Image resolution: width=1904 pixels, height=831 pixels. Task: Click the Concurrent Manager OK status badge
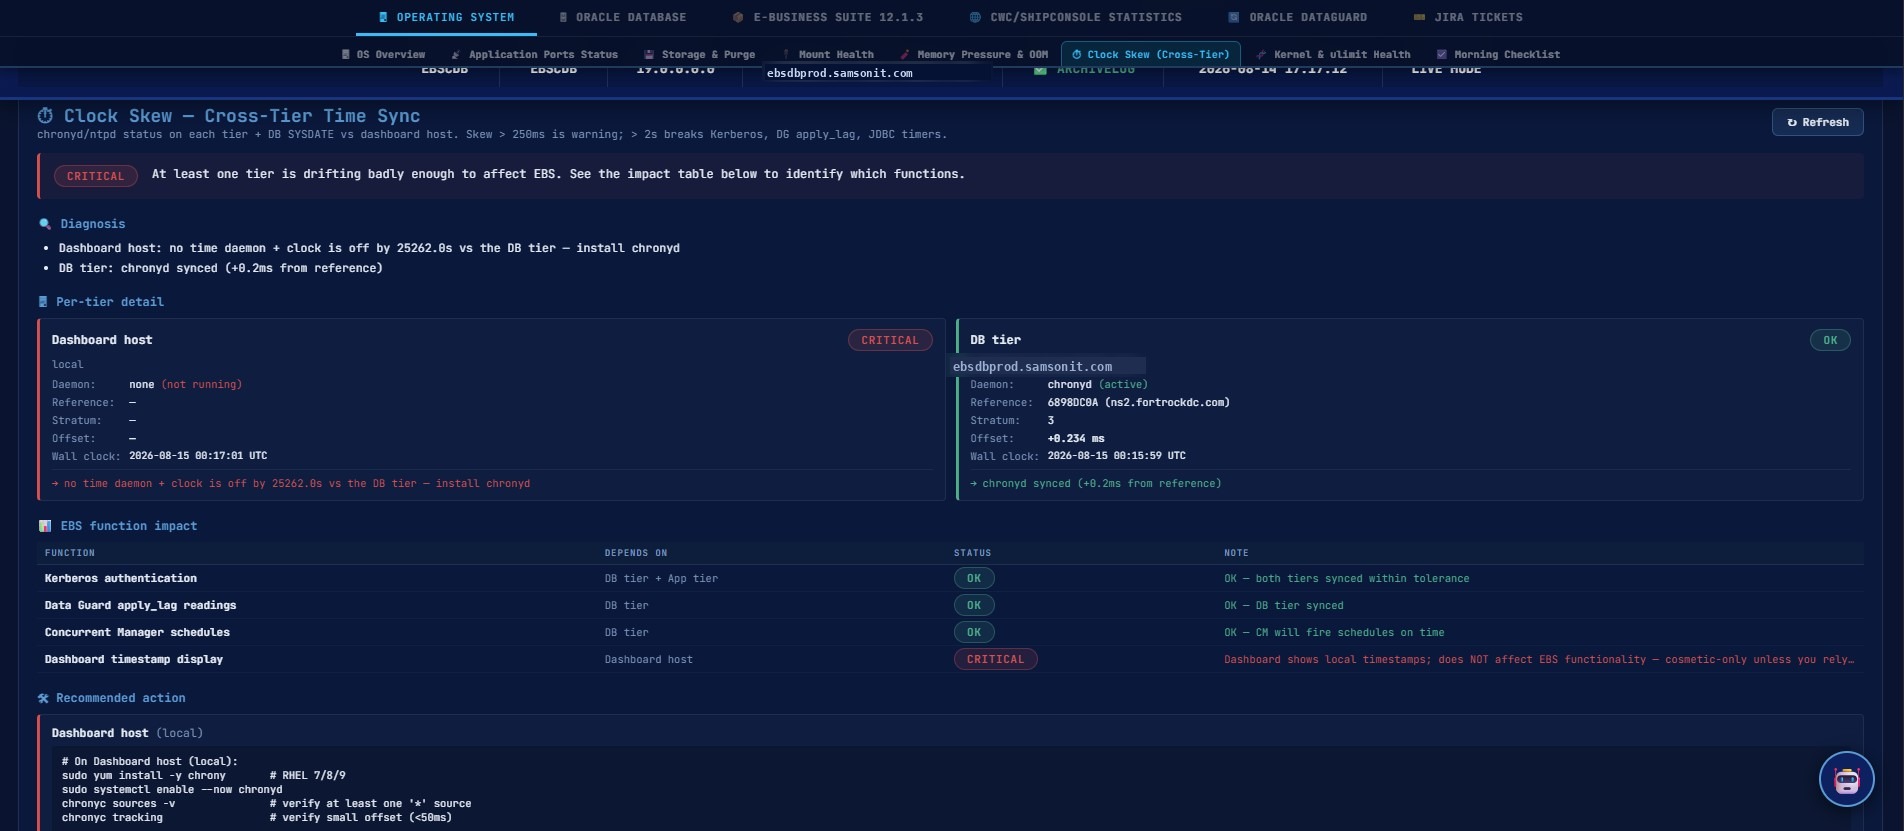(x=974, y=632)
